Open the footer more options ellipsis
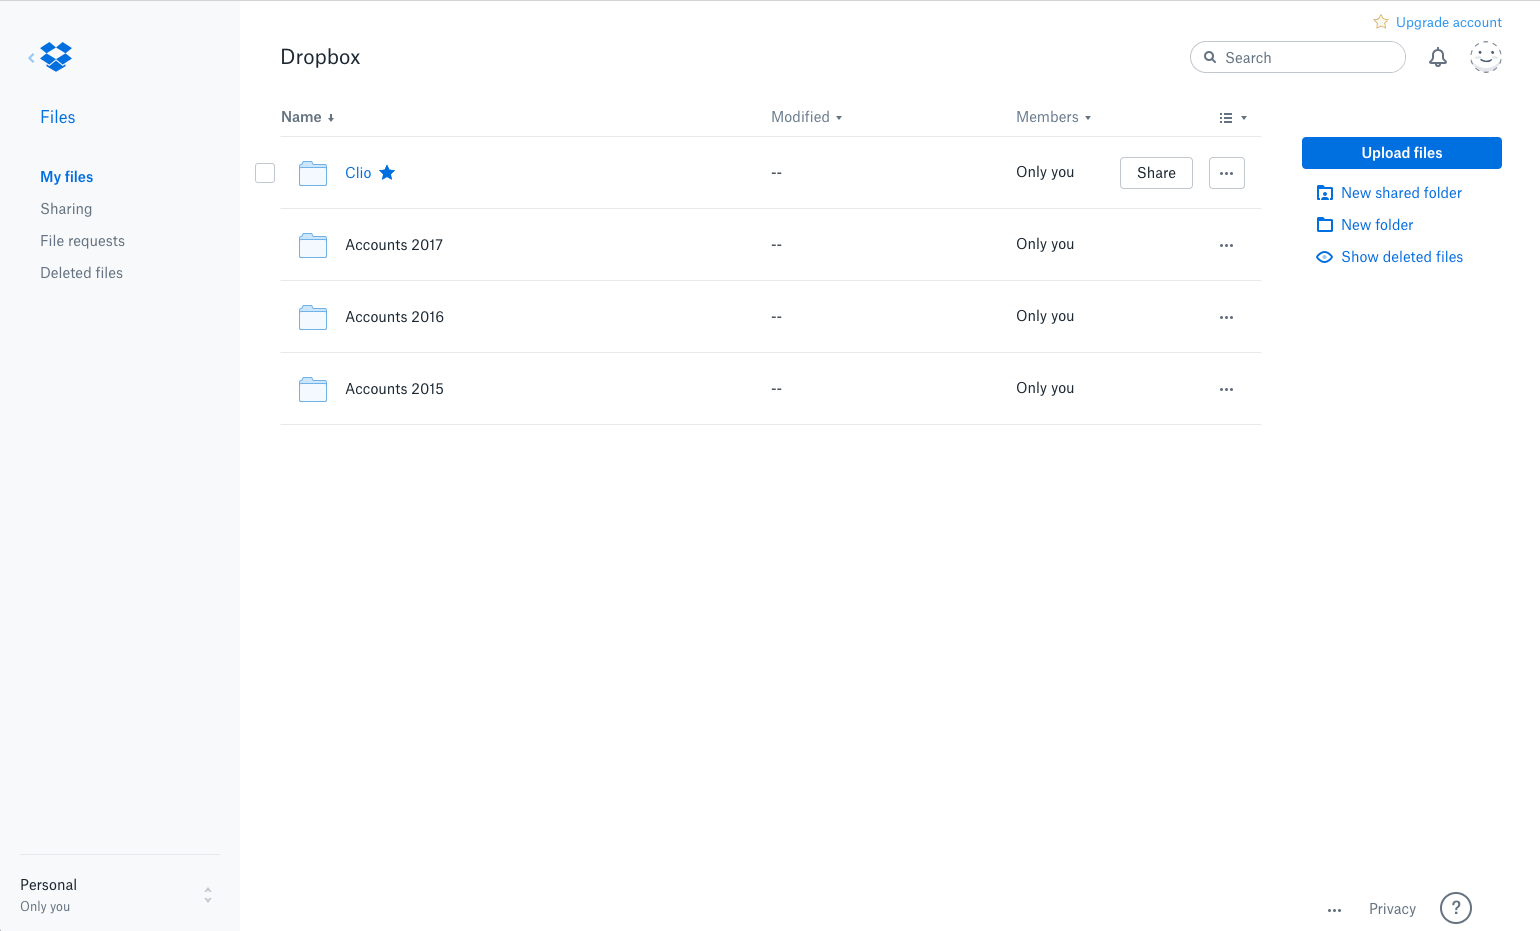This screenshot has height=931, width=1540. (1335, 910)
